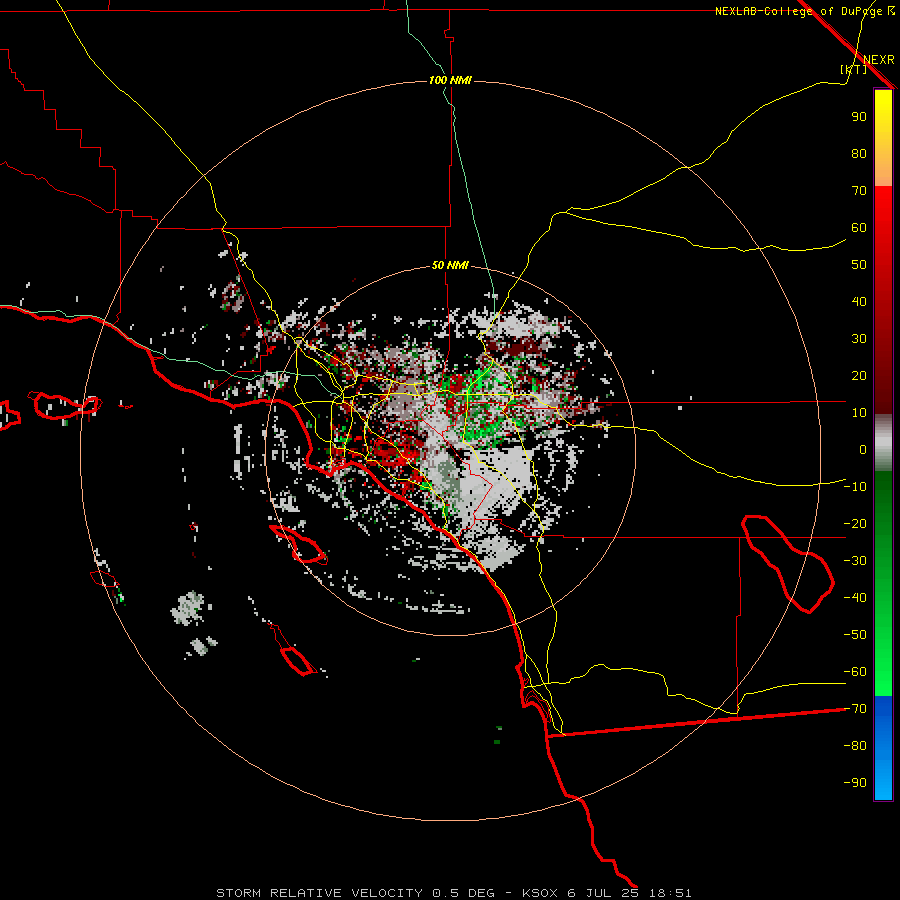Click the gray zero-velocity segment of color bar

pyautogui.click(x=883, y=443)
